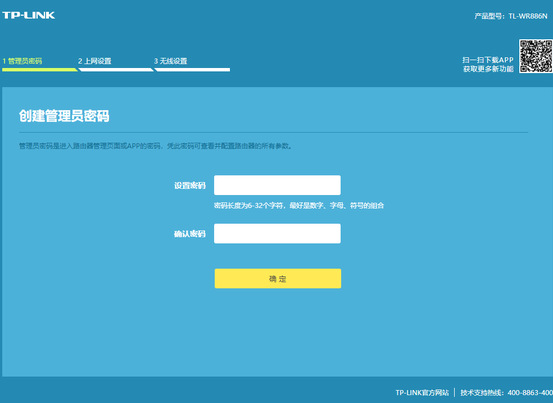This screenshot has width=553, height=403.
Task: Click the green progress bar under step 1
Action: pyautogui.click(x=40, y=70)
